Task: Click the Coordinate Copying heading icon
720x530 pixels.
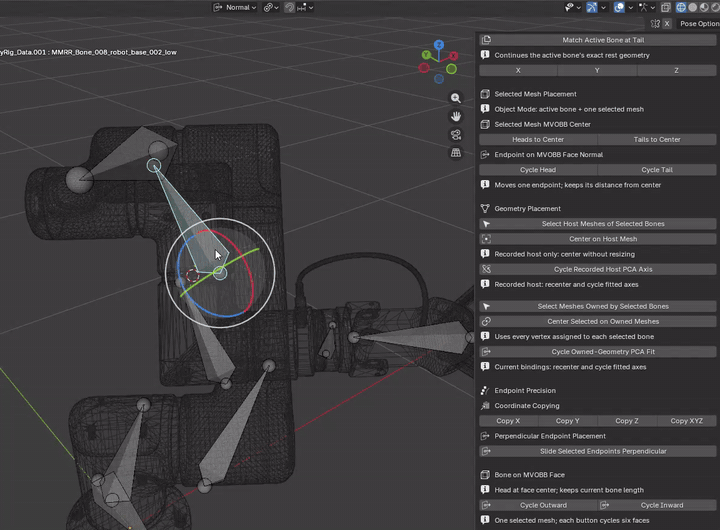Action: pyautogui.click(x=485, y=406)
